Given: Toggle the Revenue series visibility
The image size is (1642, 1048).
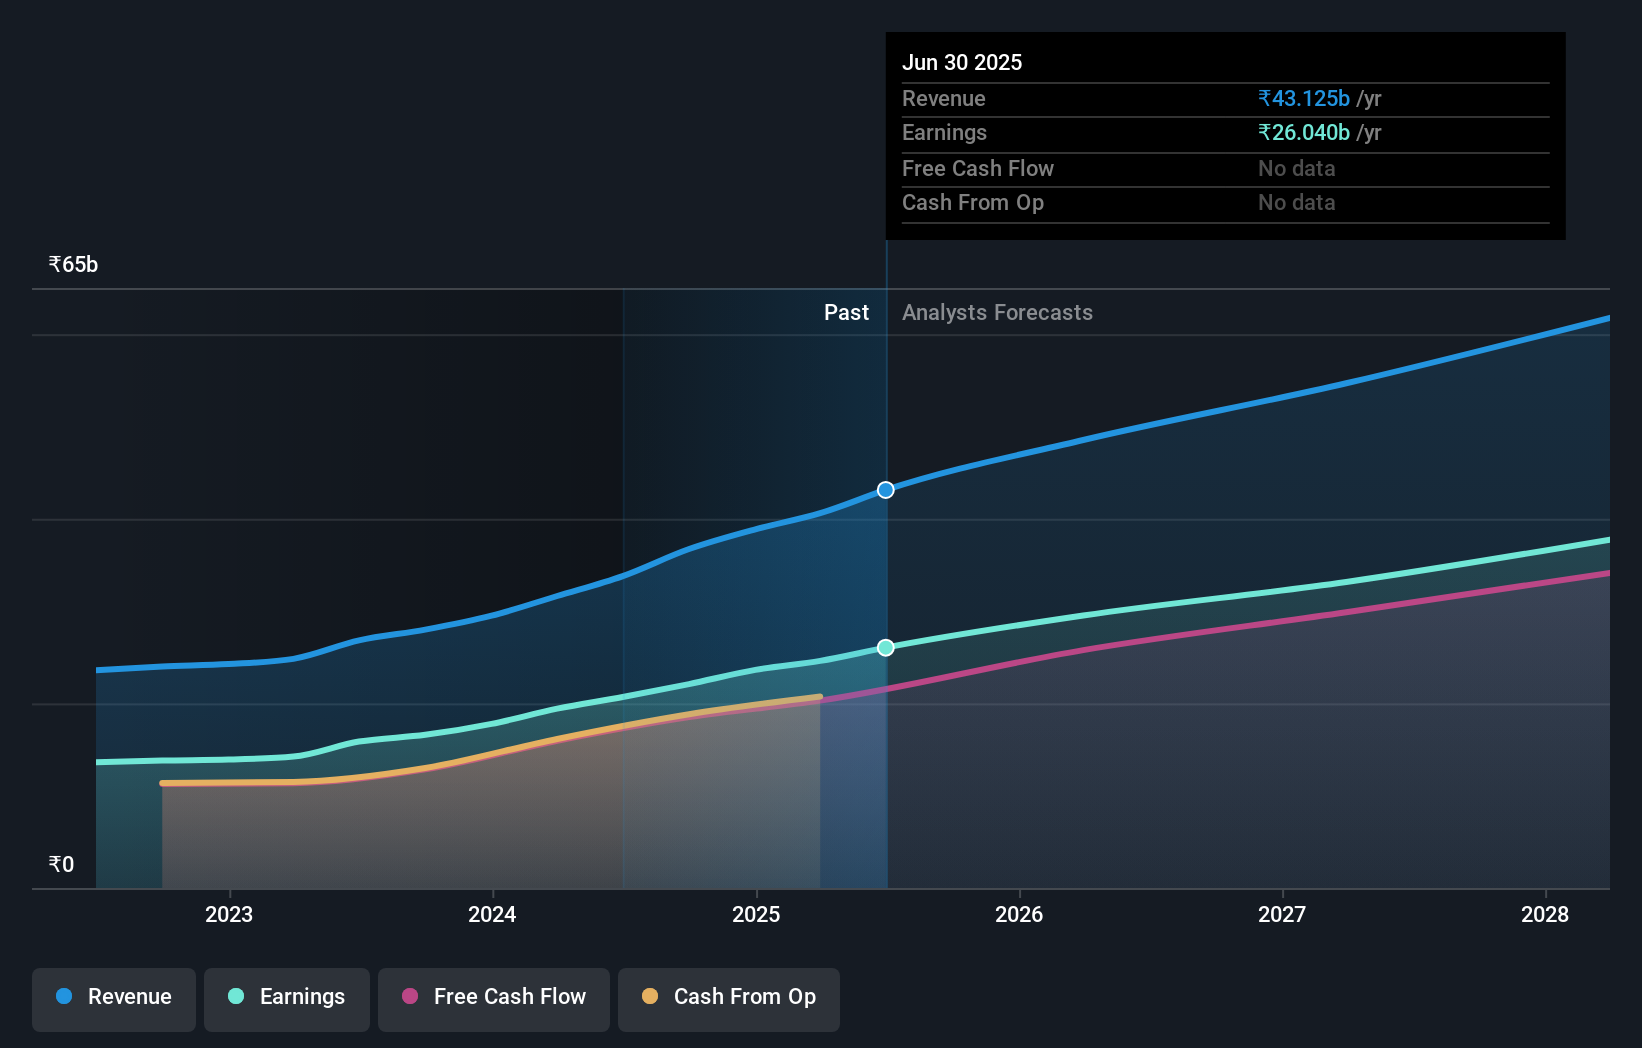Looking at the screenshot, I should [113, 997].
